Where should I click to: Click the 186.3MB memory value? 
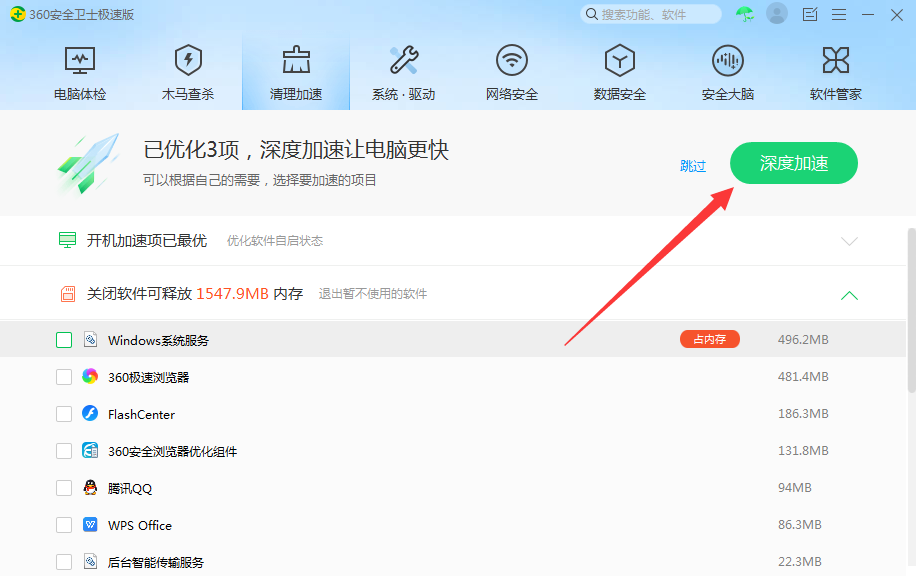point(803,414)
